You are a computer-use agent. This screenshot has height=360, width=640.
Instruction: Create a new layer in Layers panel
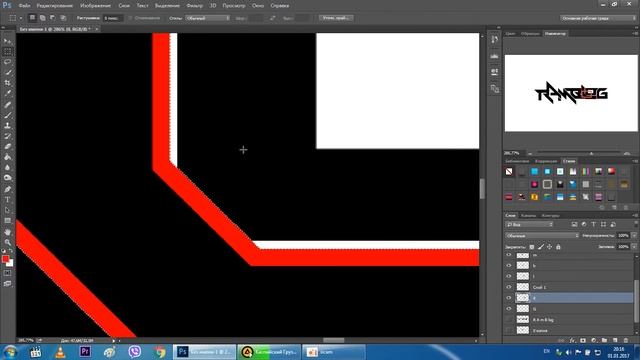(615, 340)
